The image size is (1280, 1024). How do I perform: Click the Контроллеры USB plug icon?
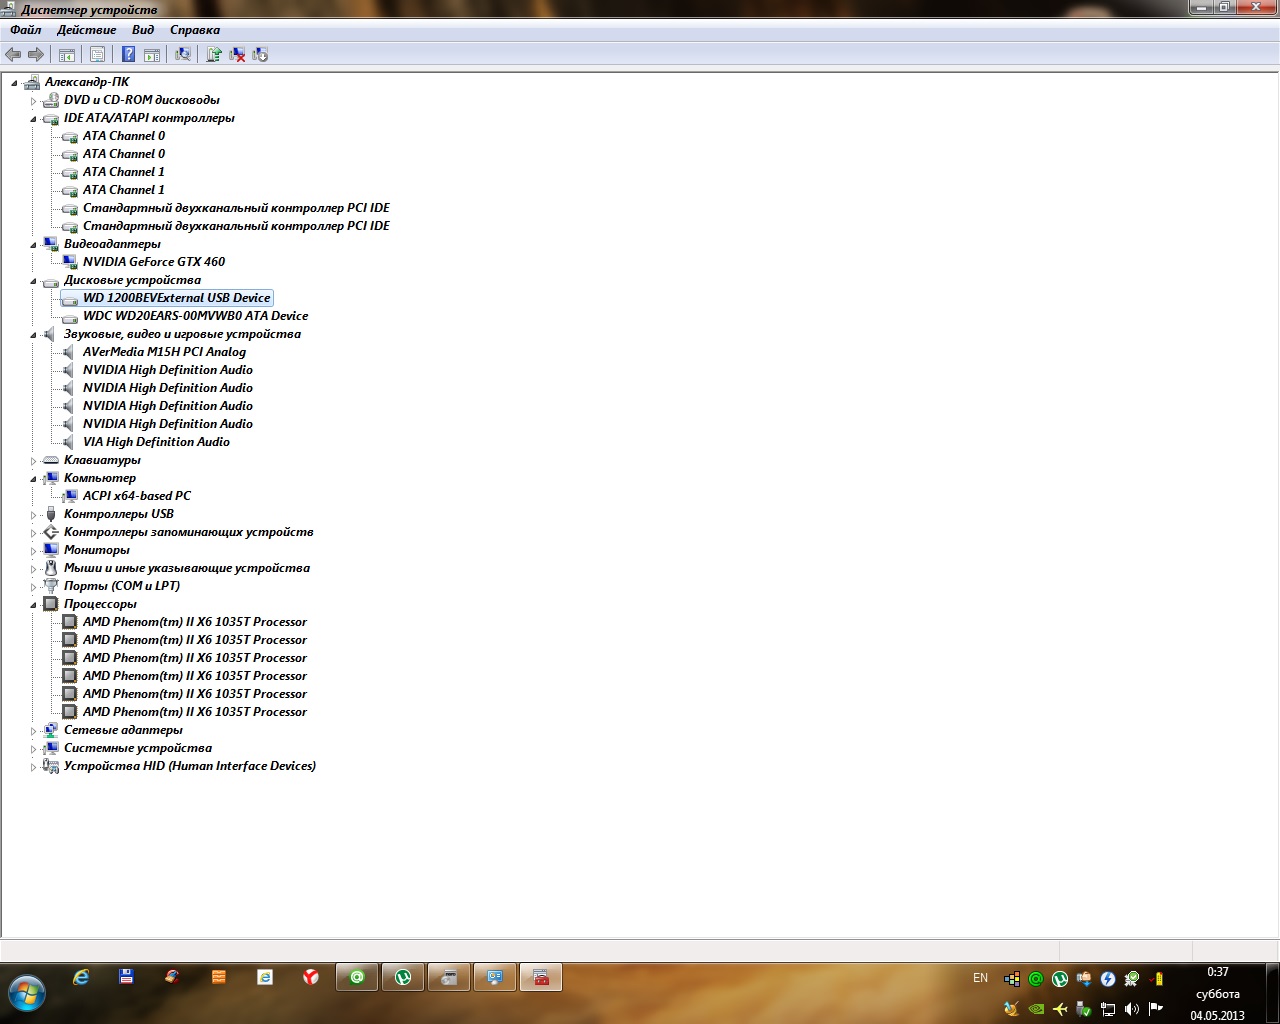coord(51,514)
